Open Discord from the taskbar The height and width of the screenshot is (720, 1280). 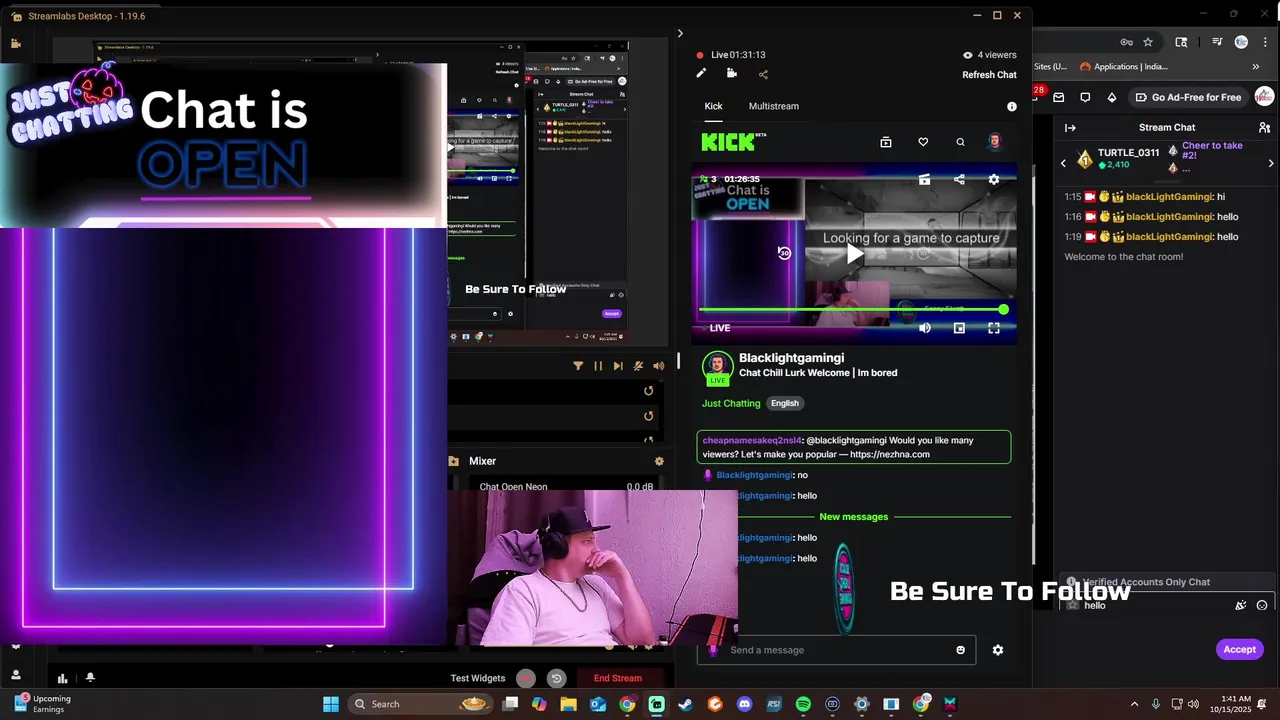(x=744, y=704)
